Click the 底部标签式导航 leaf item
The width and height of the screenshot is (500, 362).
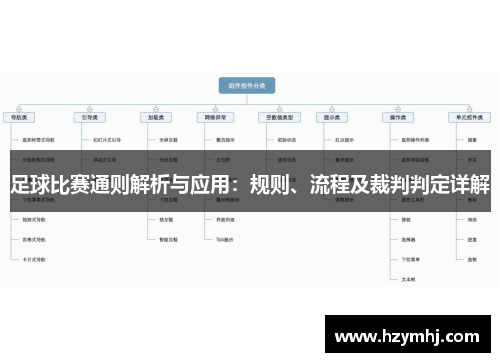pos(38,140)
